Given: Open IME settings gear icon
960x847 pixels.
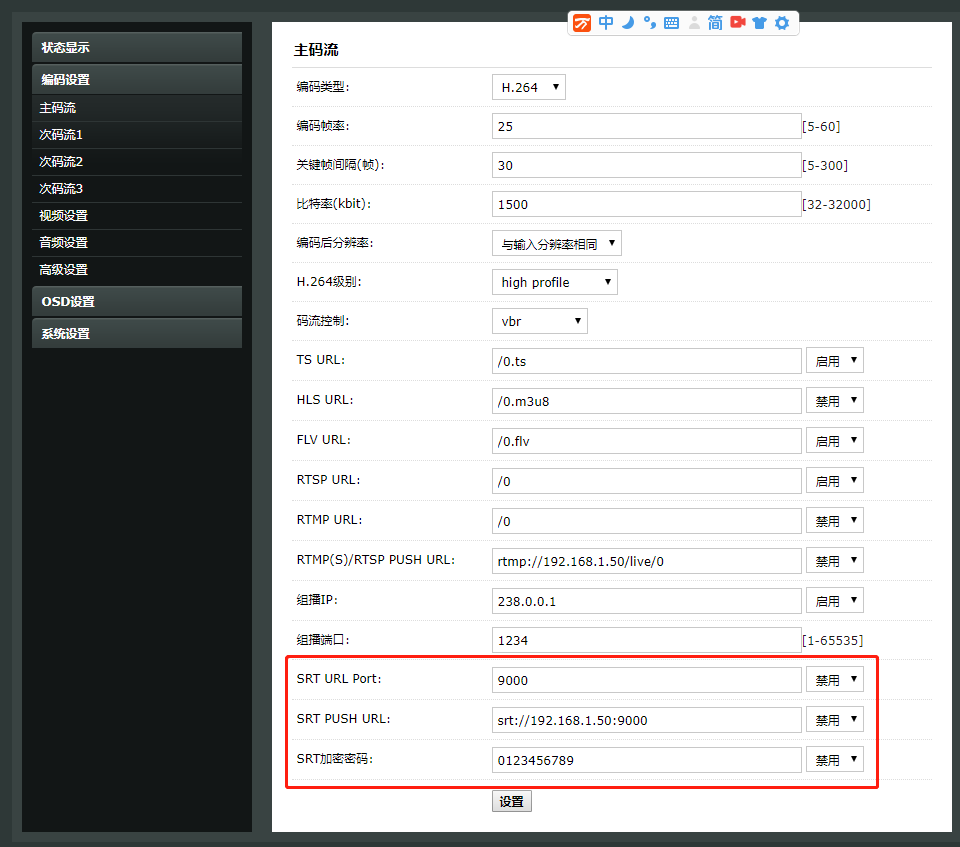Looking at the screenshot, I should pos(782,23).
